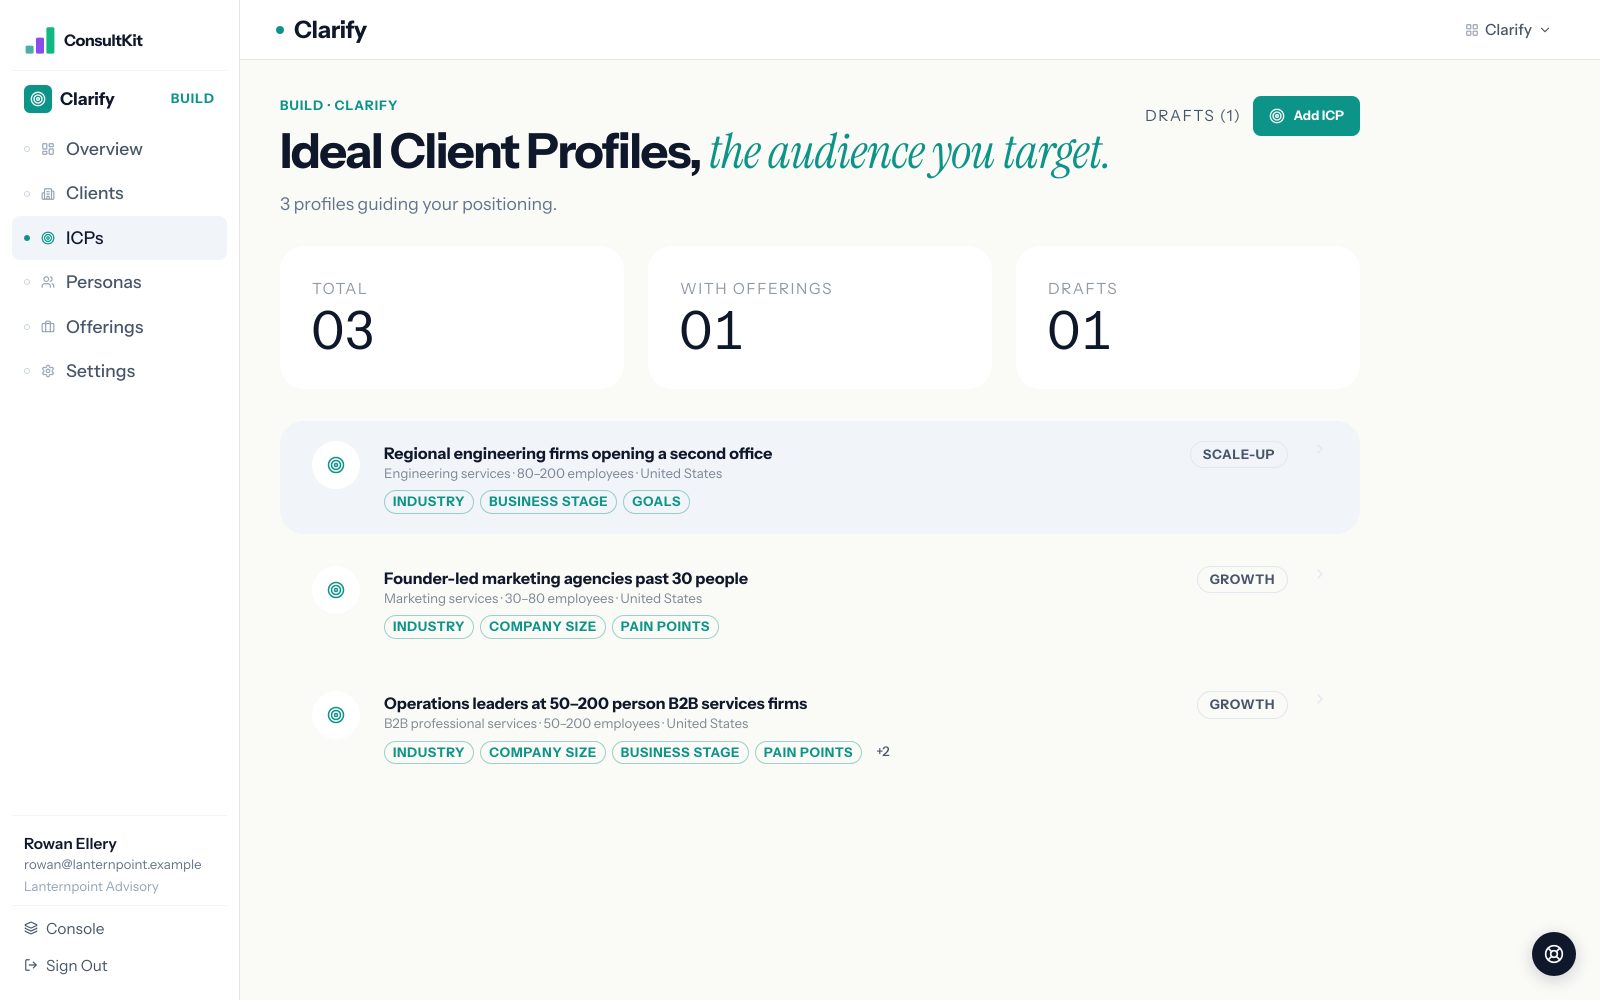Viewport: 1600px width, 1000px height.
Task: Click target icon for Regional engineering firms profile
Action: click(x=336, y=465)
